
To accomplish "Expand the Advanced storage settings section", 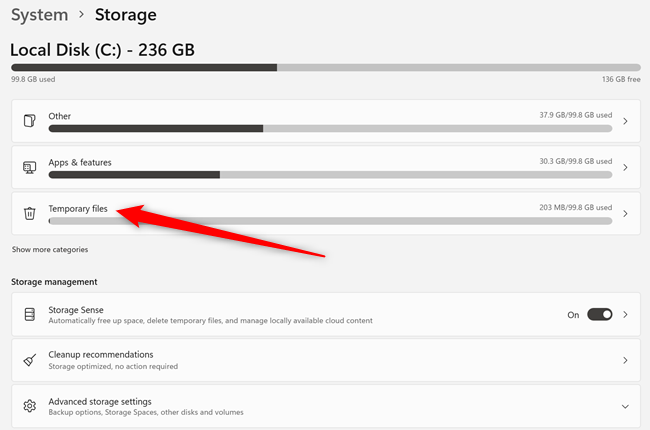I will tap(625, 406).
